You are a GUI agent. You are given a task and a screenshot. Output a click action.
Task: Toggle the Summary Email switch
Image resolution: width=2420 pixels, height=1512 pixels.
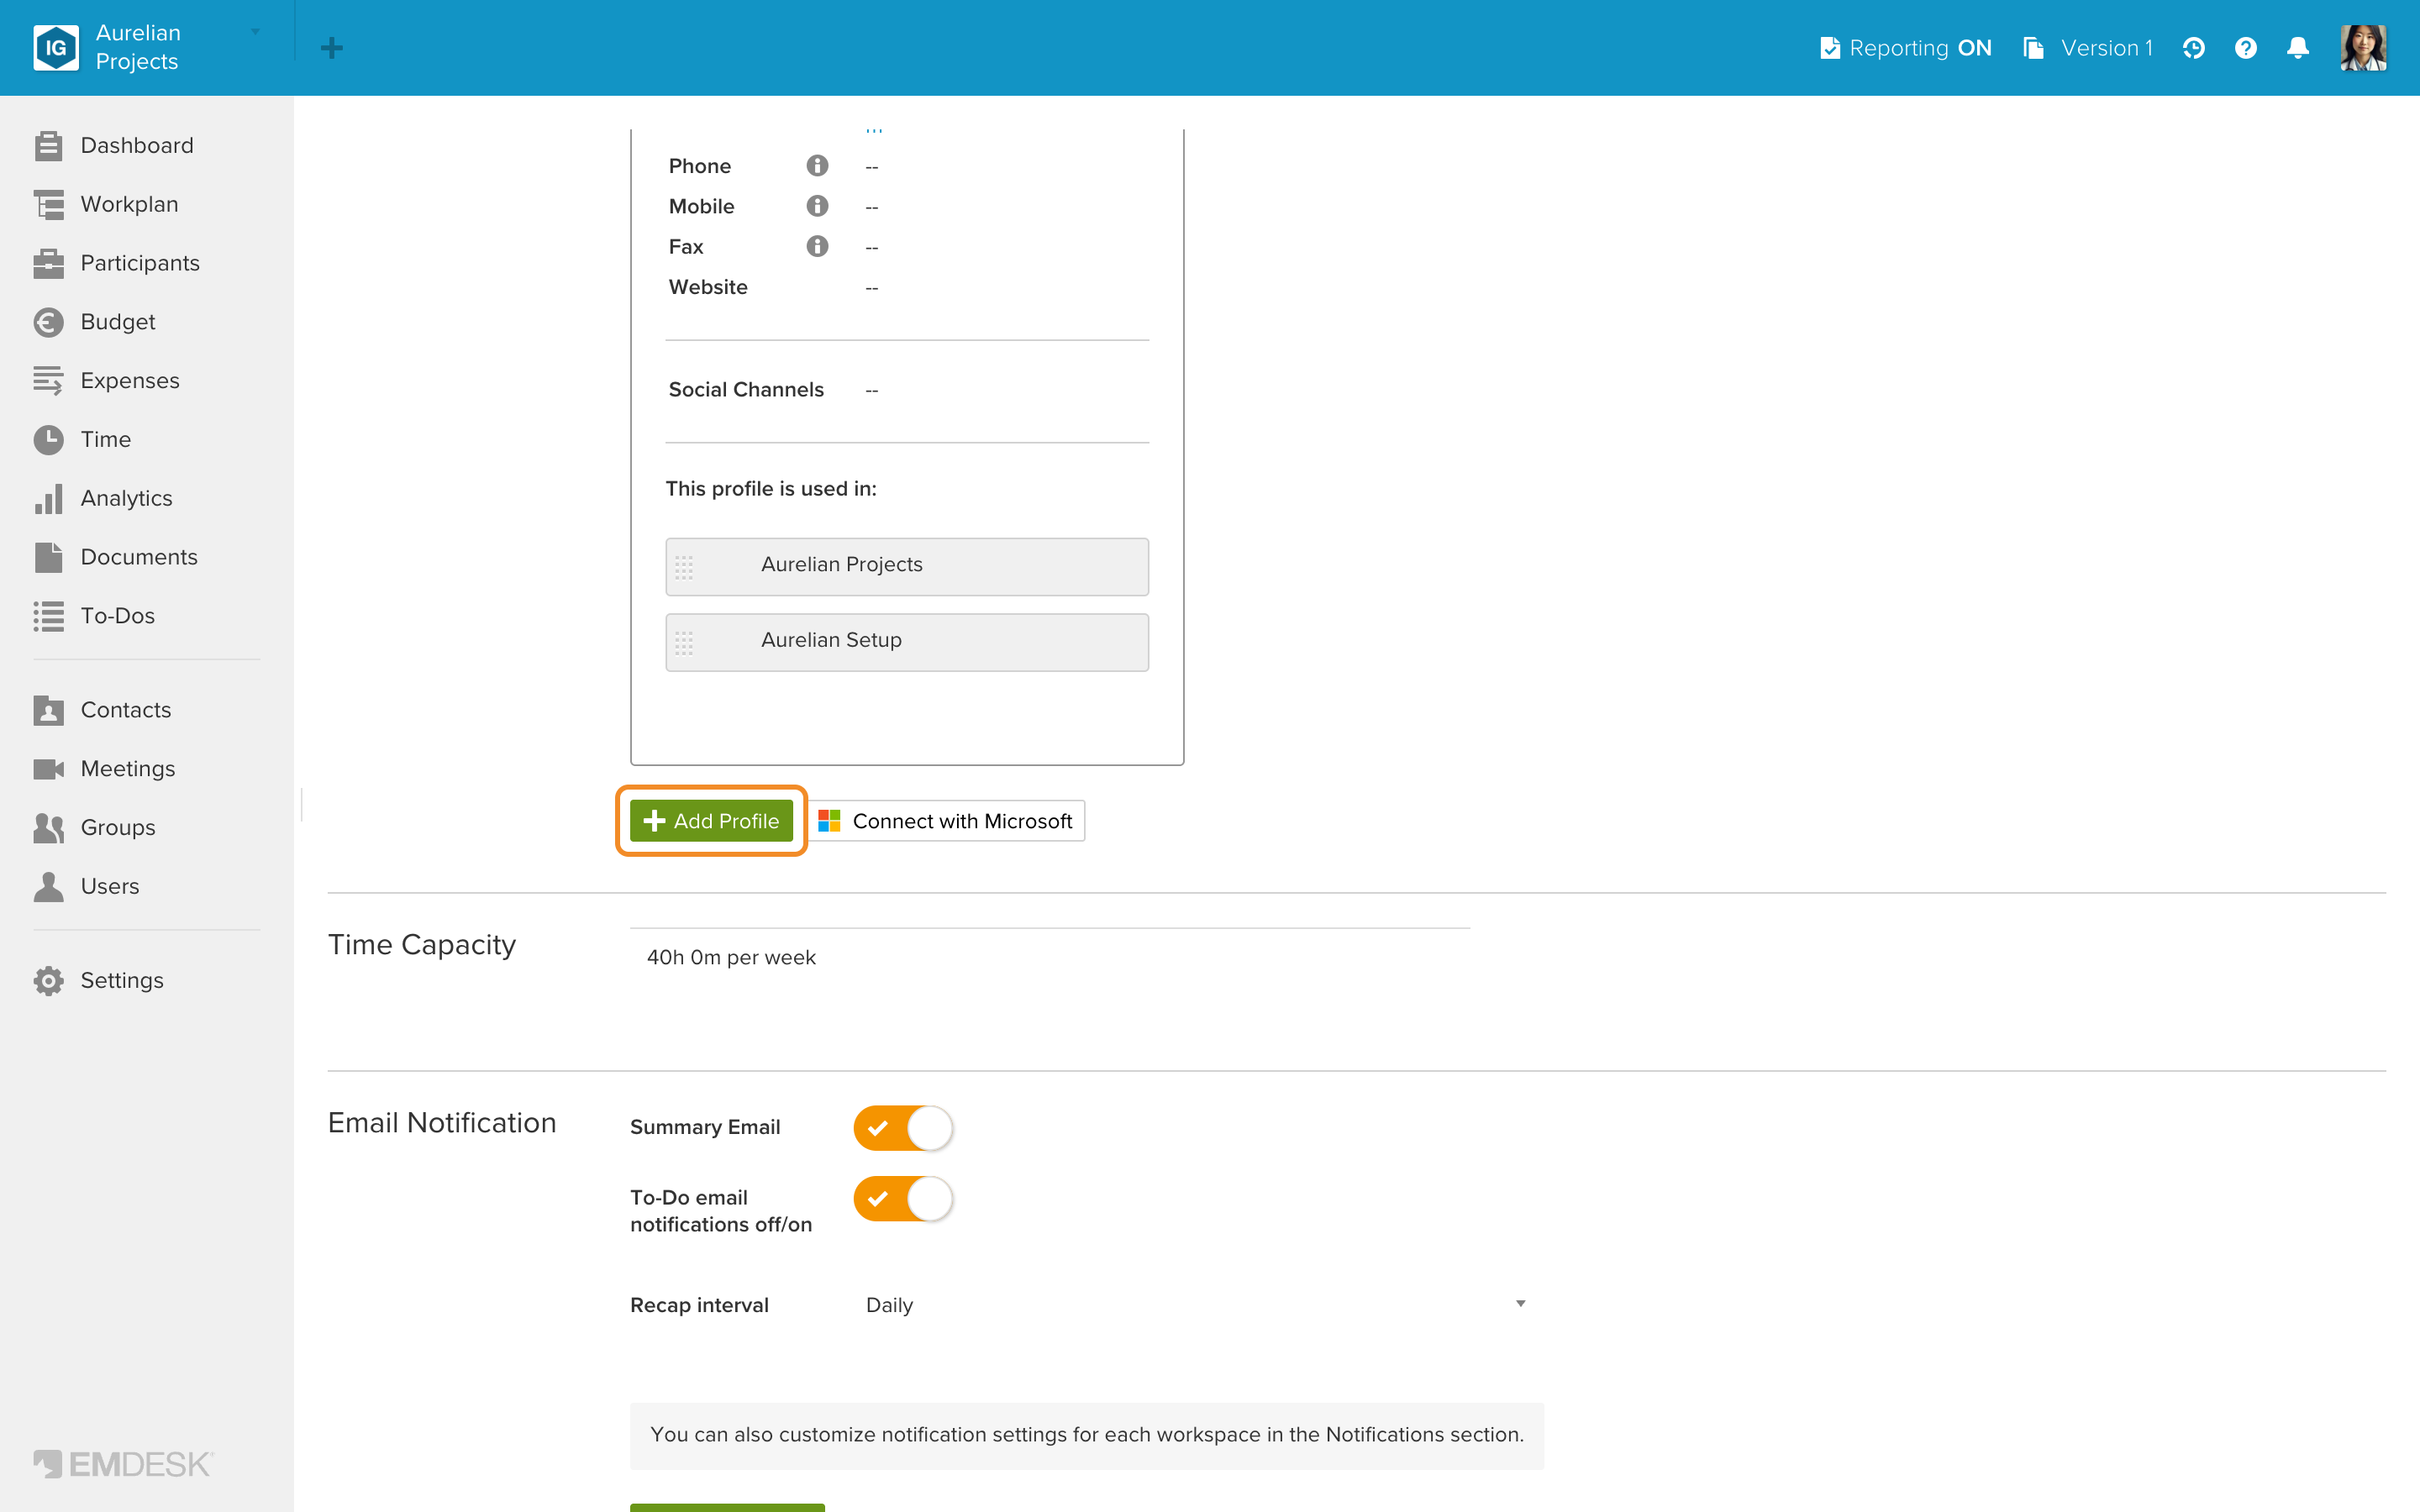[x=902, y=1128]
